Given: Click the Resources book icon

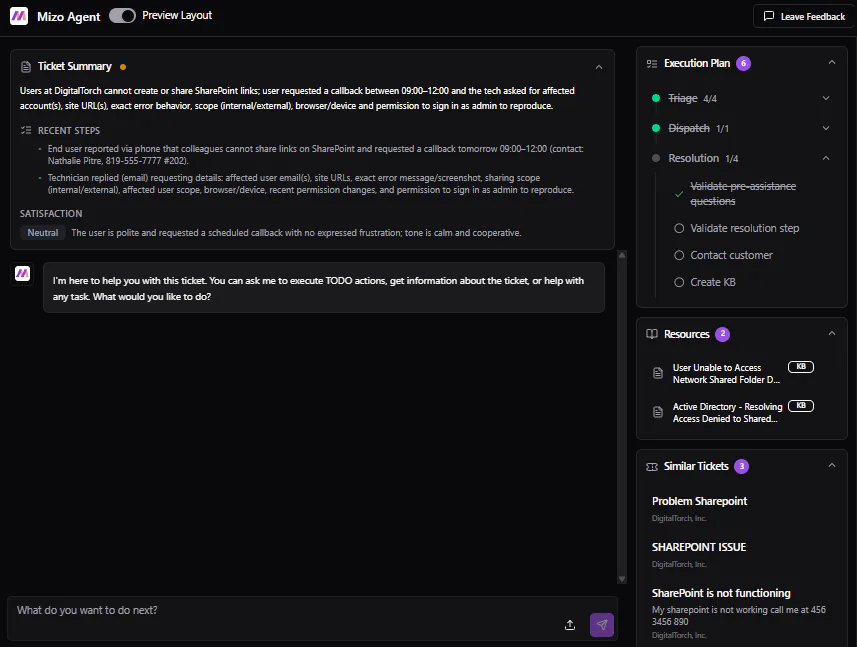Looking at the screenshot, I should [x=651, y=334].
